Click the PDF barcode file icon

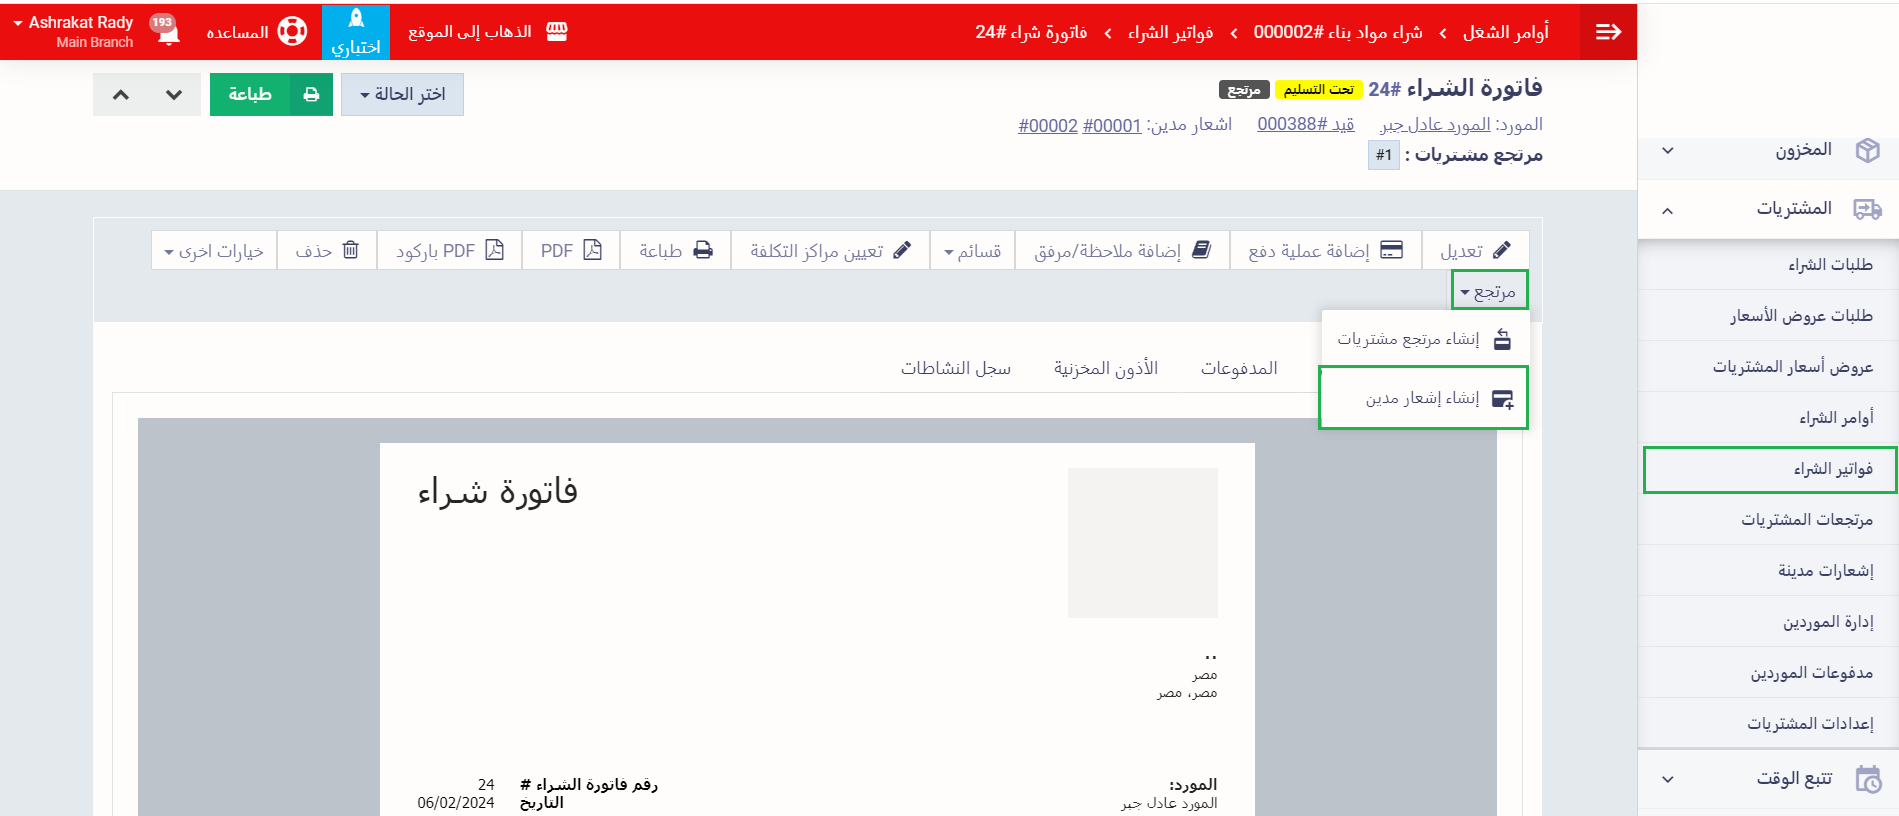pos(494,250)
